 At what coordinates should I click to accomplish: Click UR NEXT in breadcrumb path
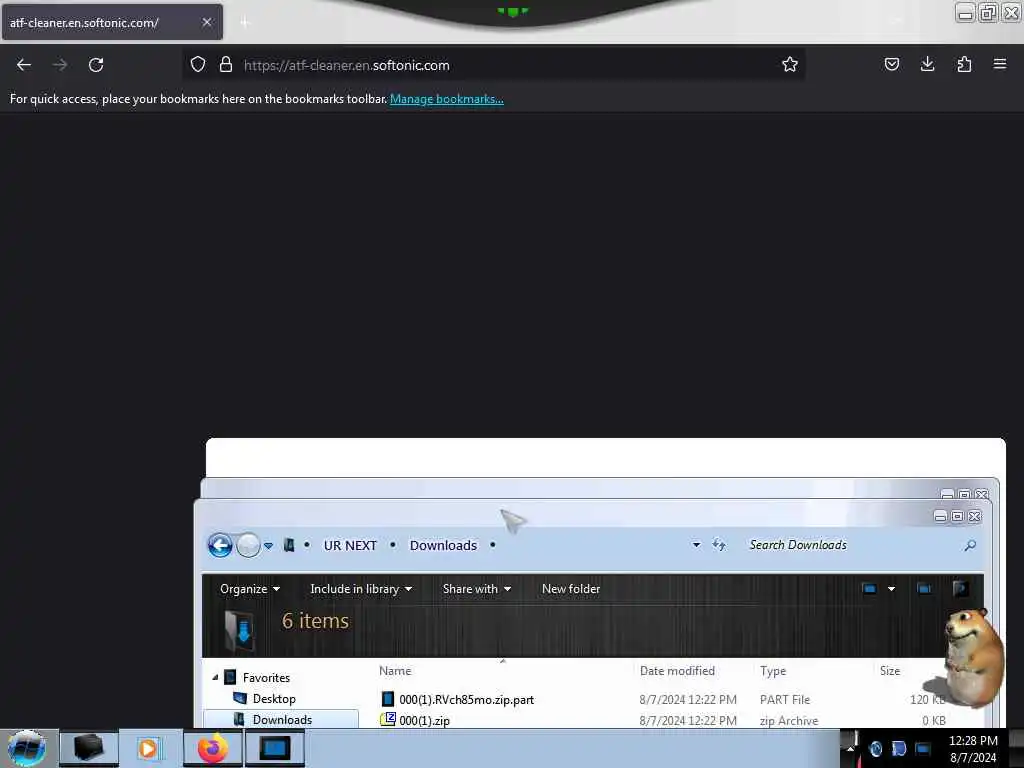tap(350, 545)
